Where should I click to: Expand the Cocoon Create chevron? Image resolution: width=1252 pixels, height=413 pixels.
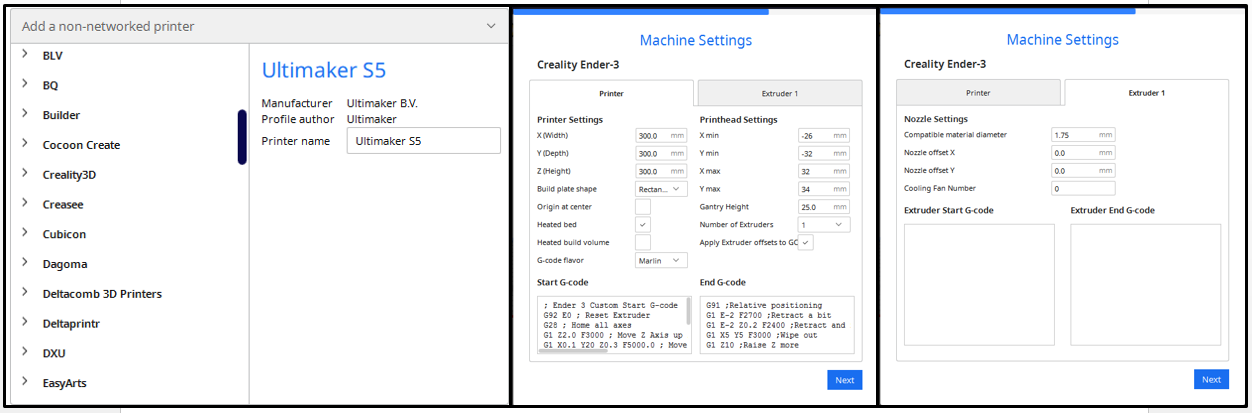(x=24, y=144)
